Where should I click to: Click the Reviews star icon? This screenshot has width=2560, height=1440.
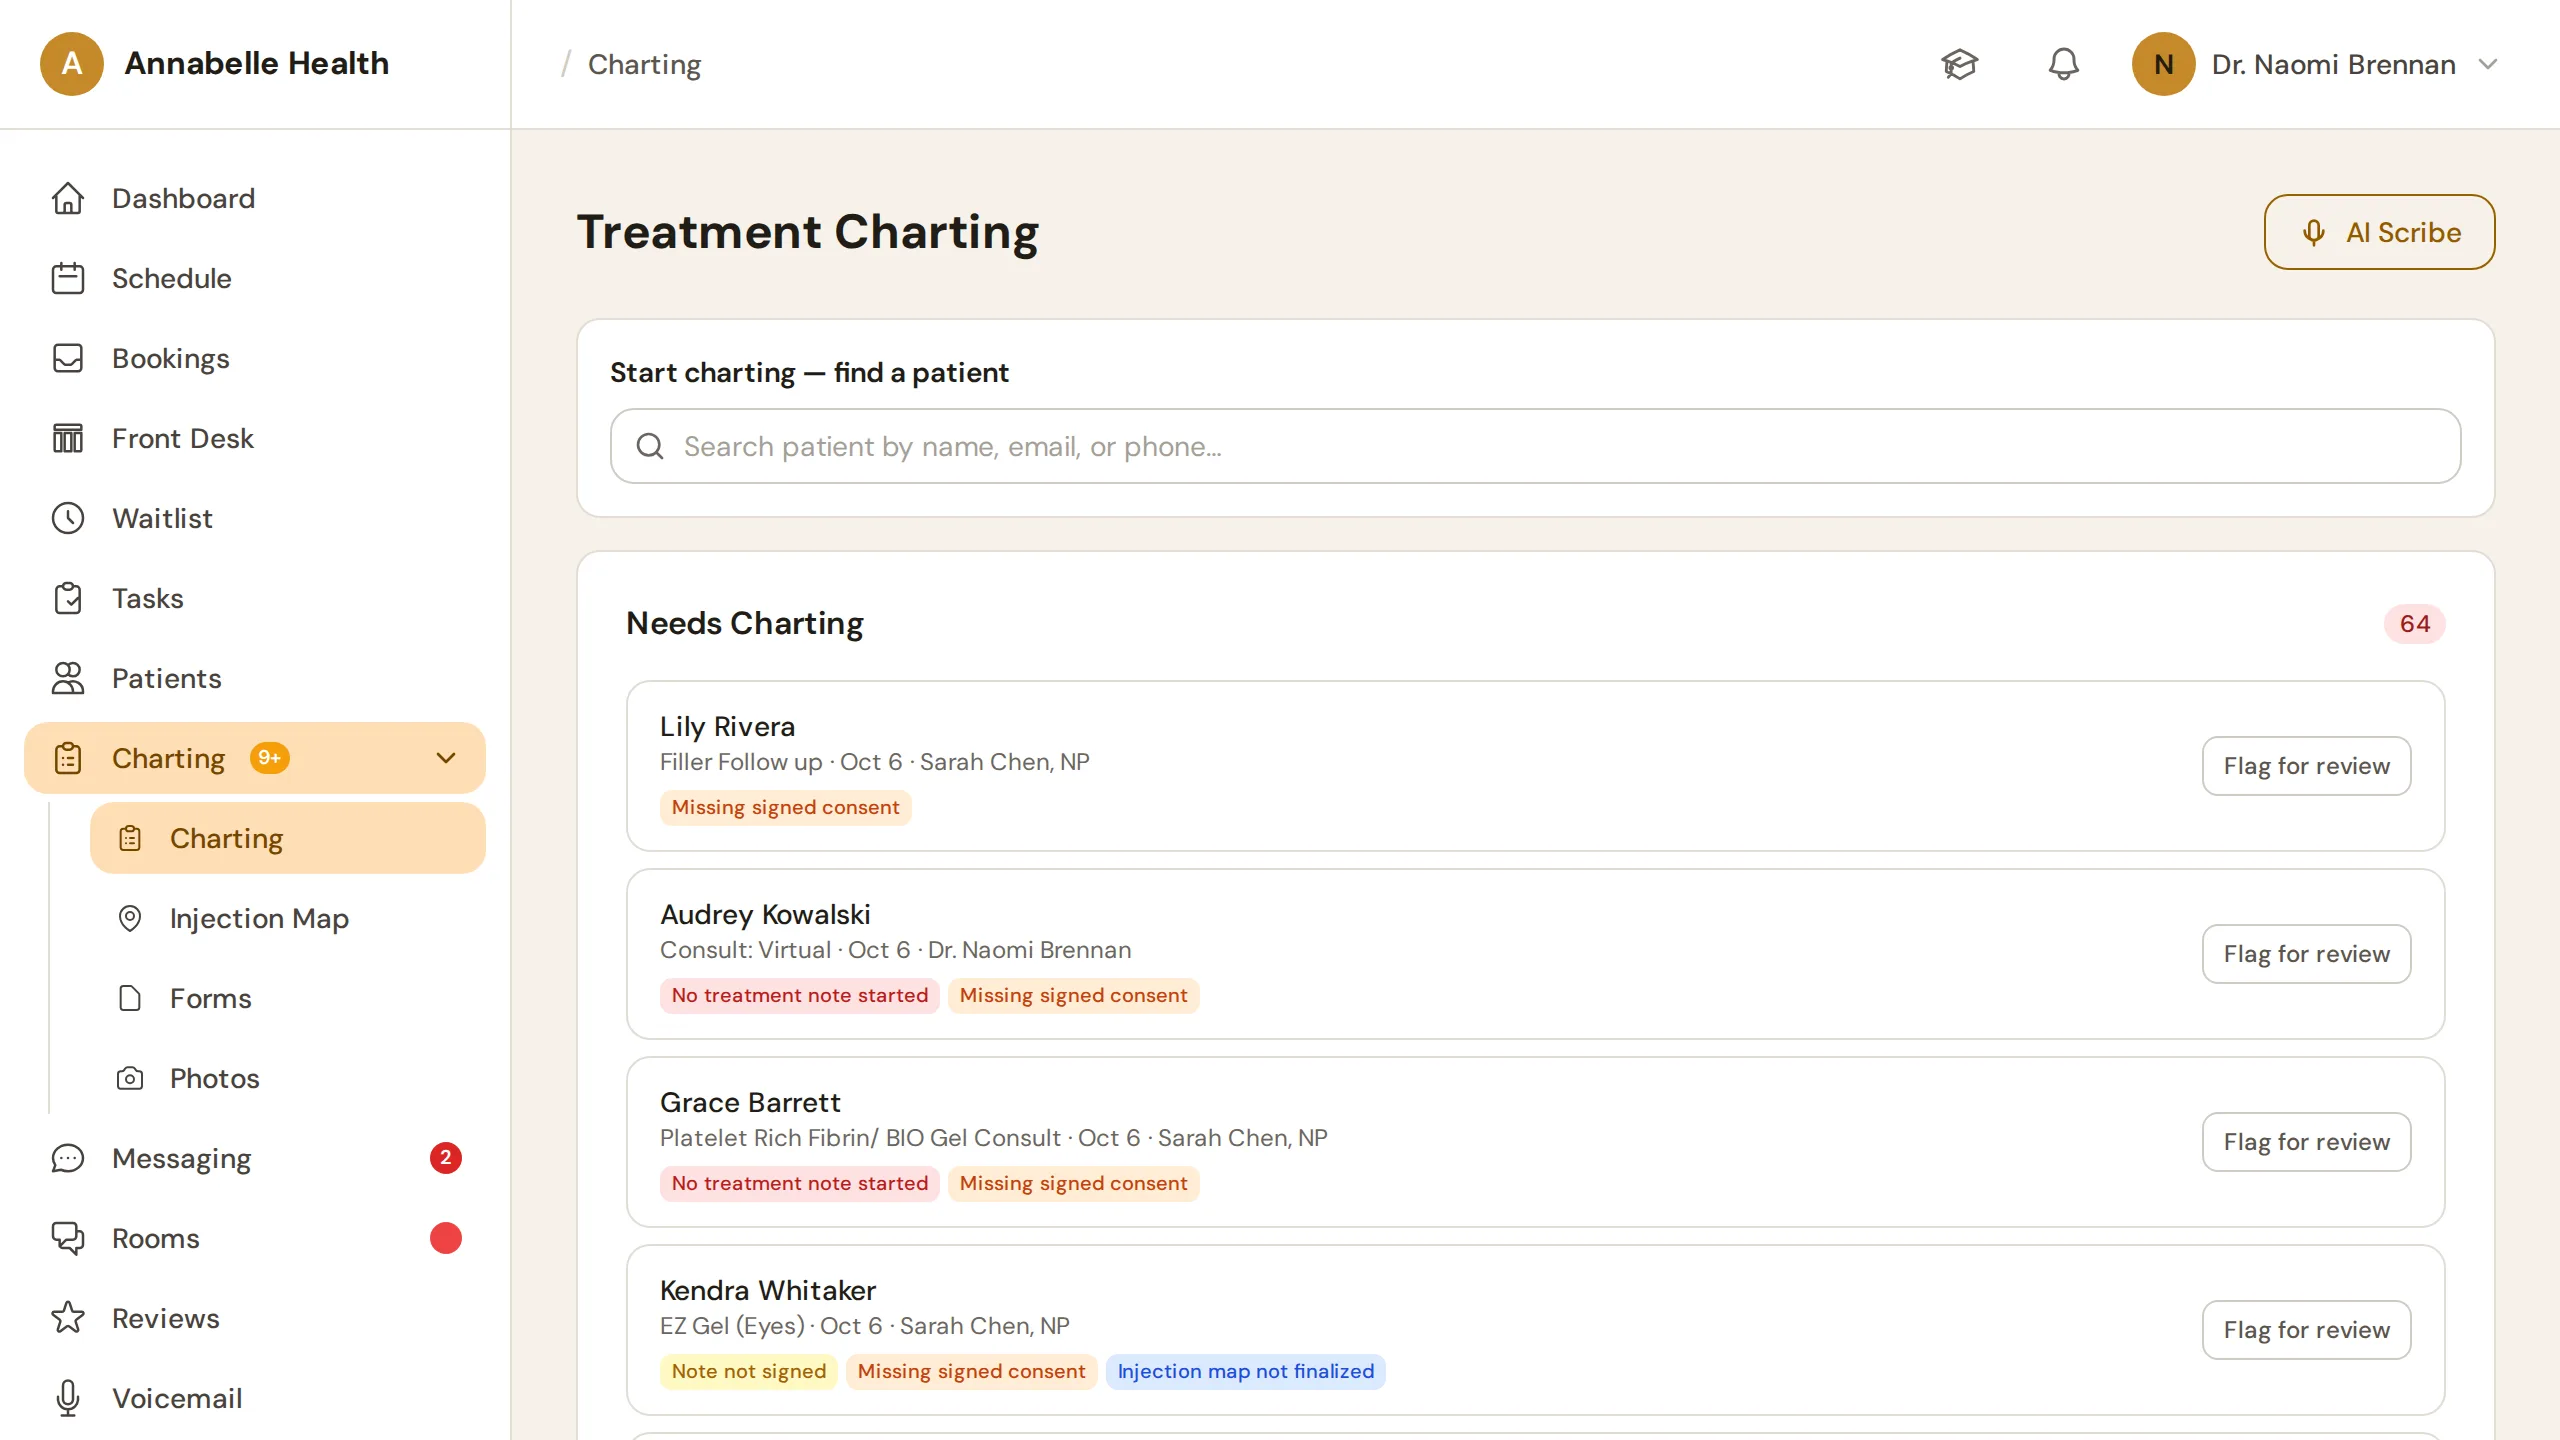tap(68, 1318)
